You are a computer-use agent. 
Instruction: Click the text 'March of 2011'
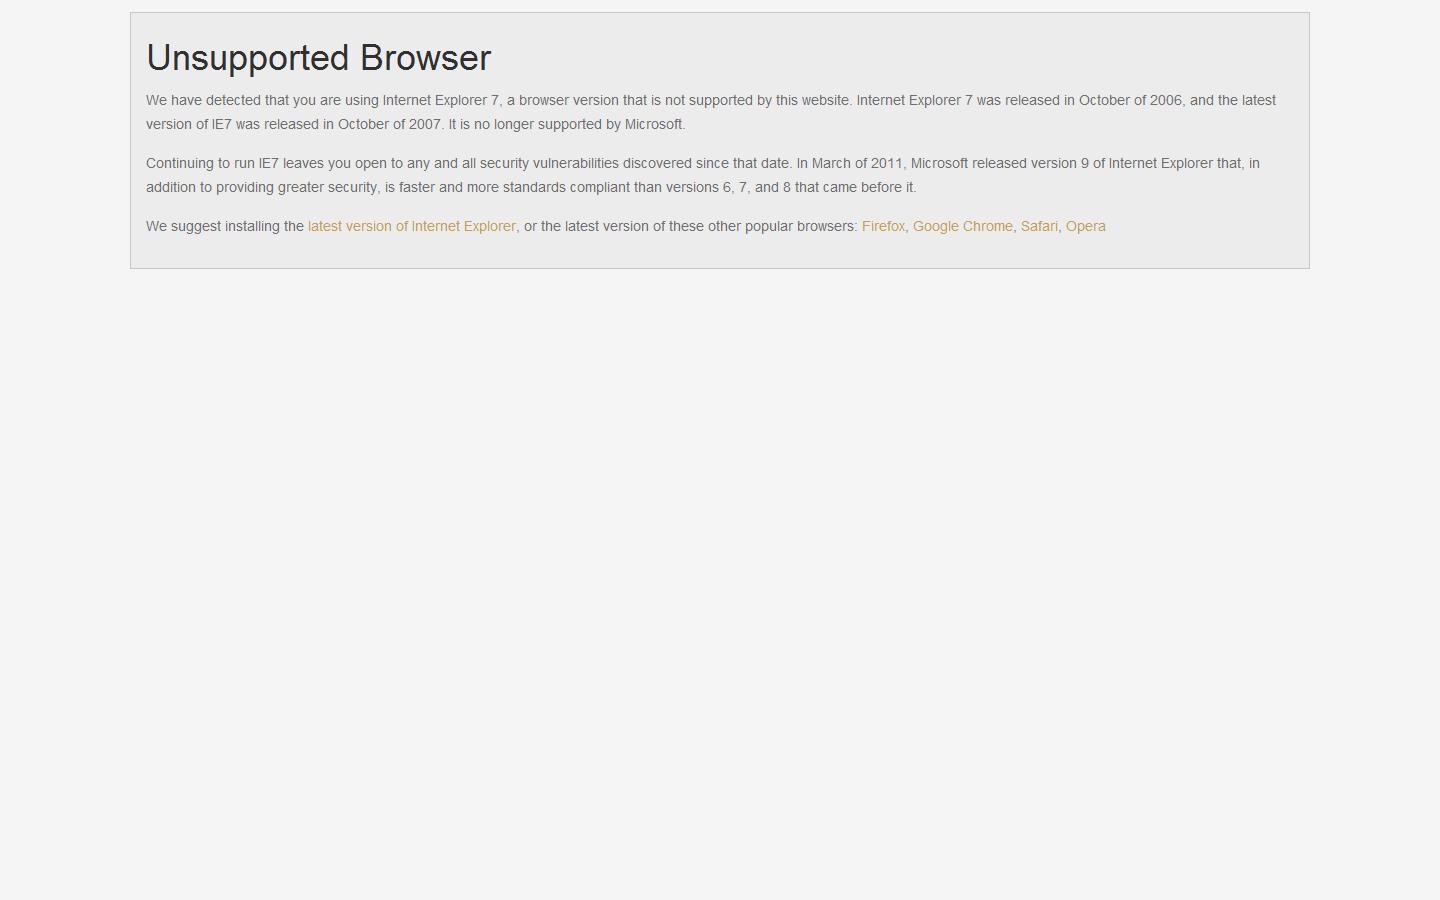[x=857, y=163]
